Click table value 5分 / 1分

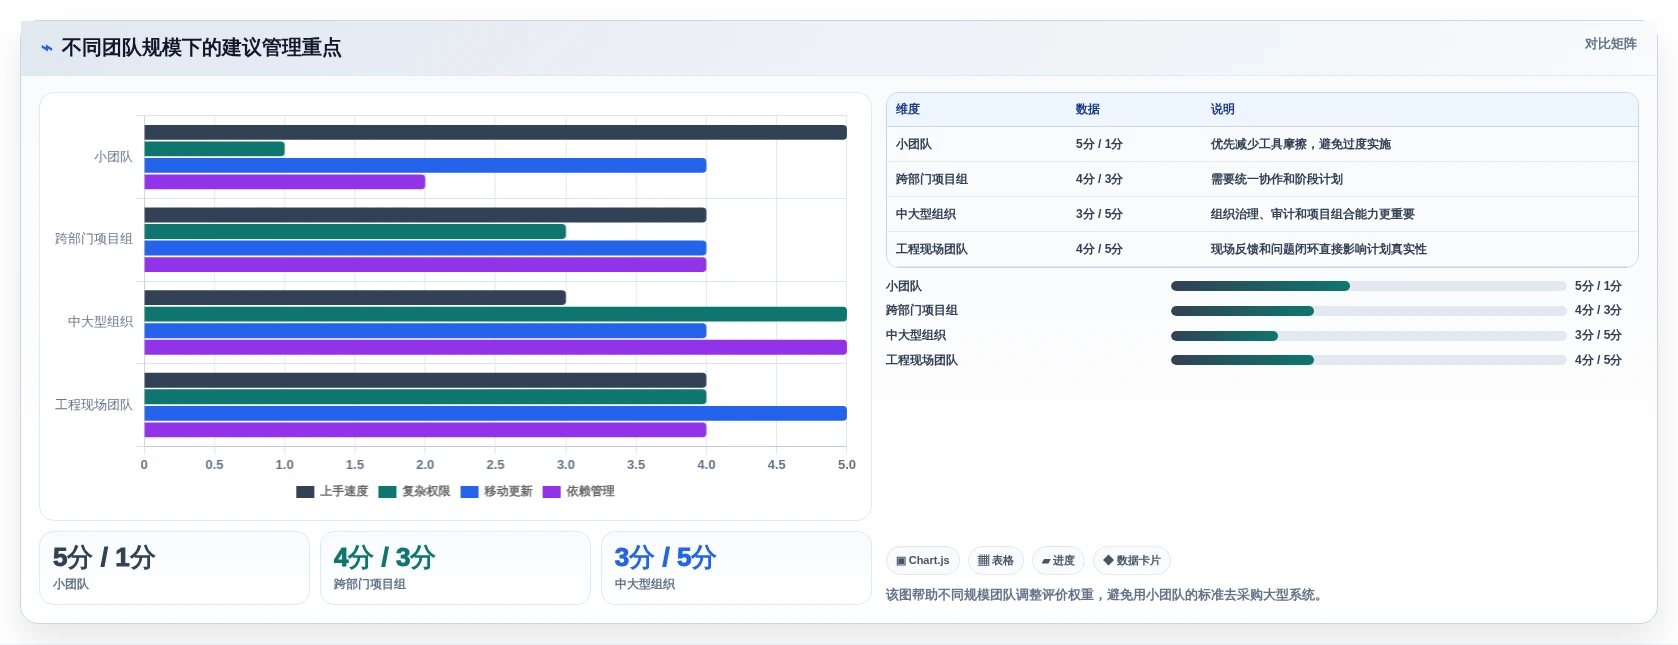coord(1099,144)
